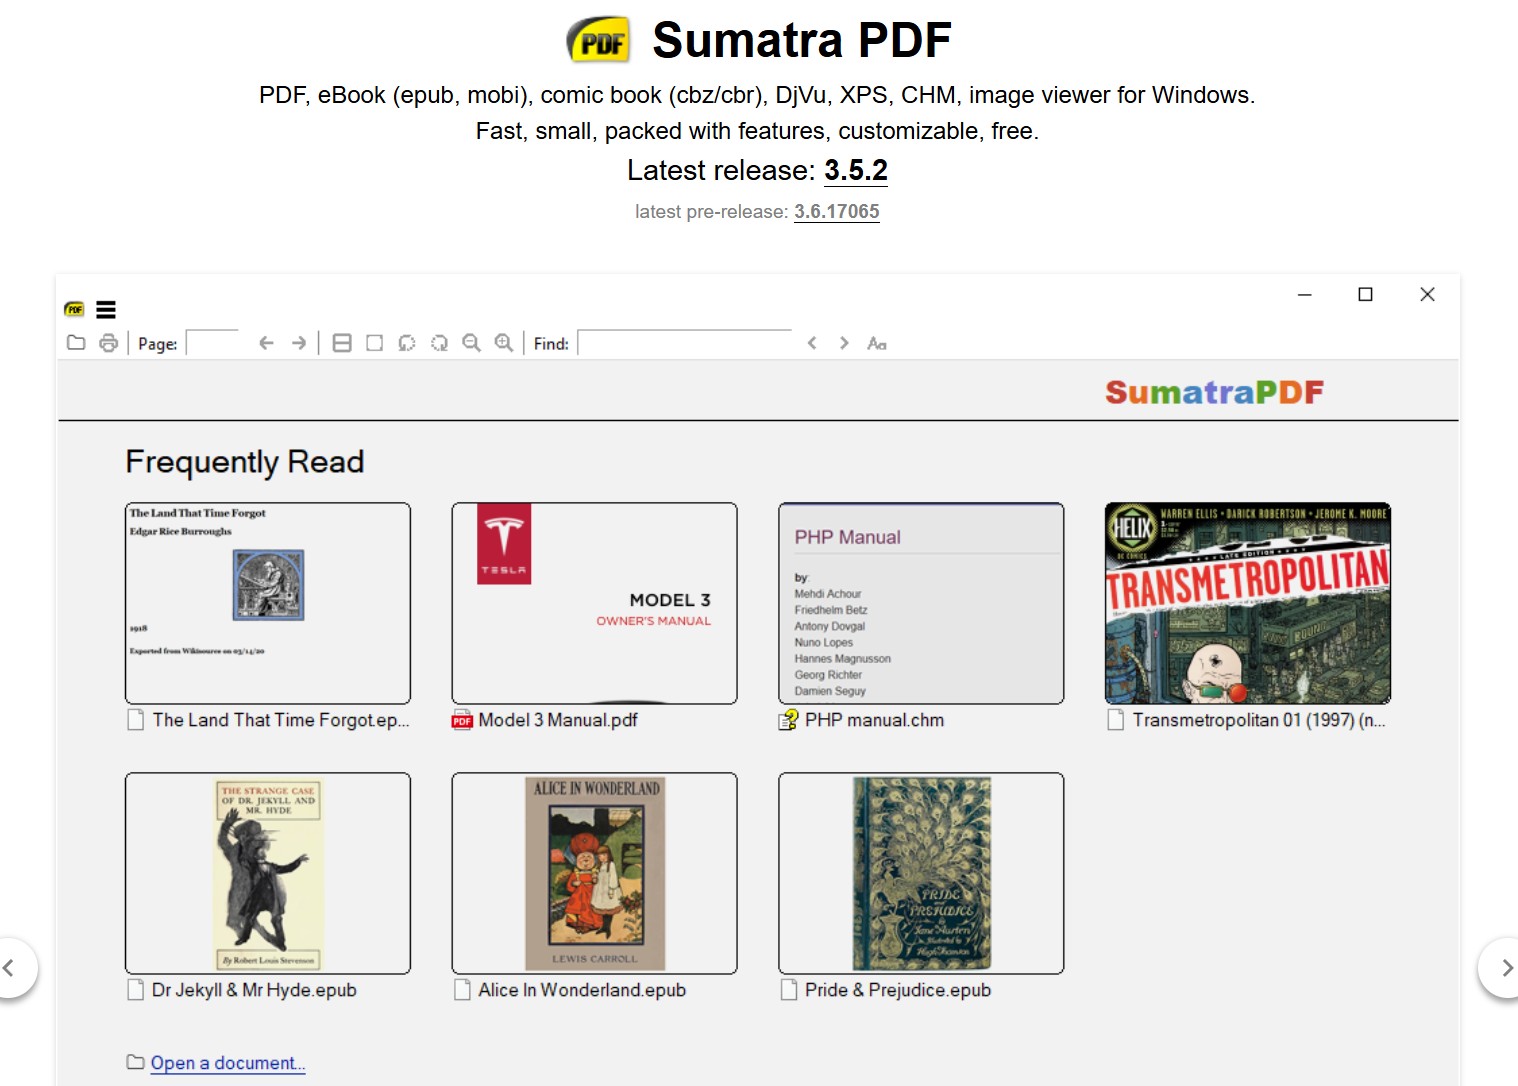Click 'Alice In Wonderland.epub' filename
This screenshot has height=1086, width=1518.
[x=582, y=990]
